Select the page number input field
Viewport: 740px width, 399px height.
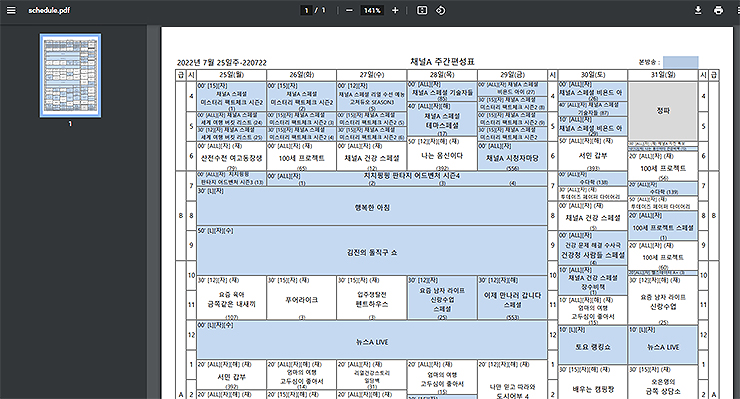(307, 10)
